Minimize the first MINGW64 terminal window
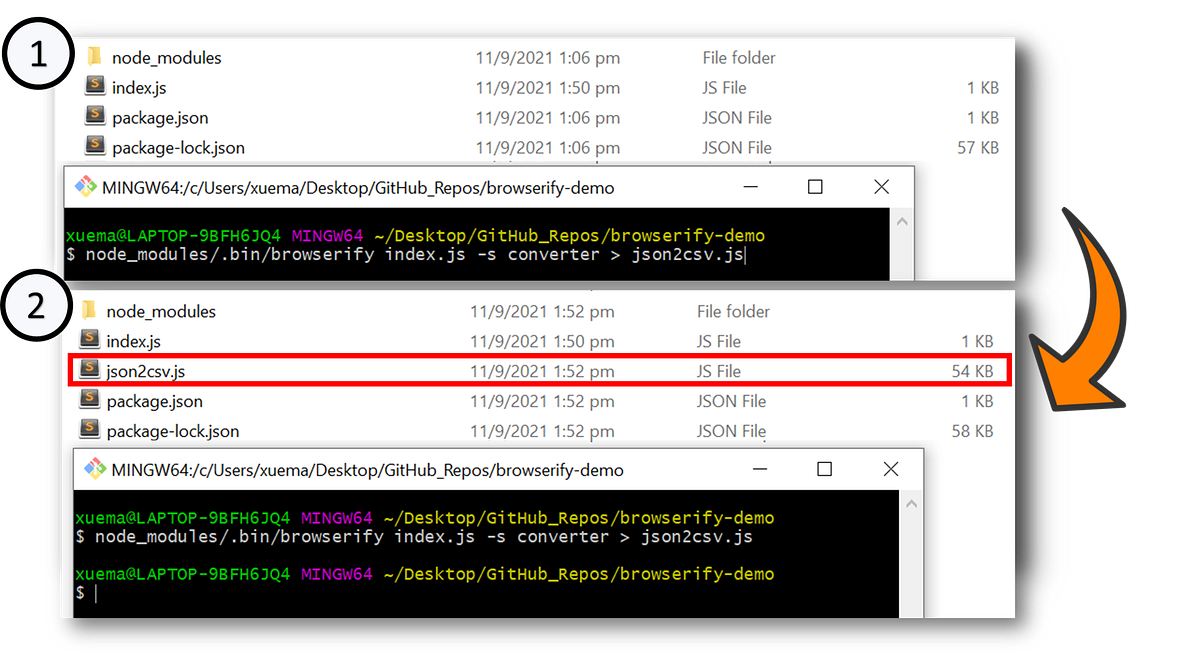Screen dimensions: 1200x657 click(x=750, y=187)
